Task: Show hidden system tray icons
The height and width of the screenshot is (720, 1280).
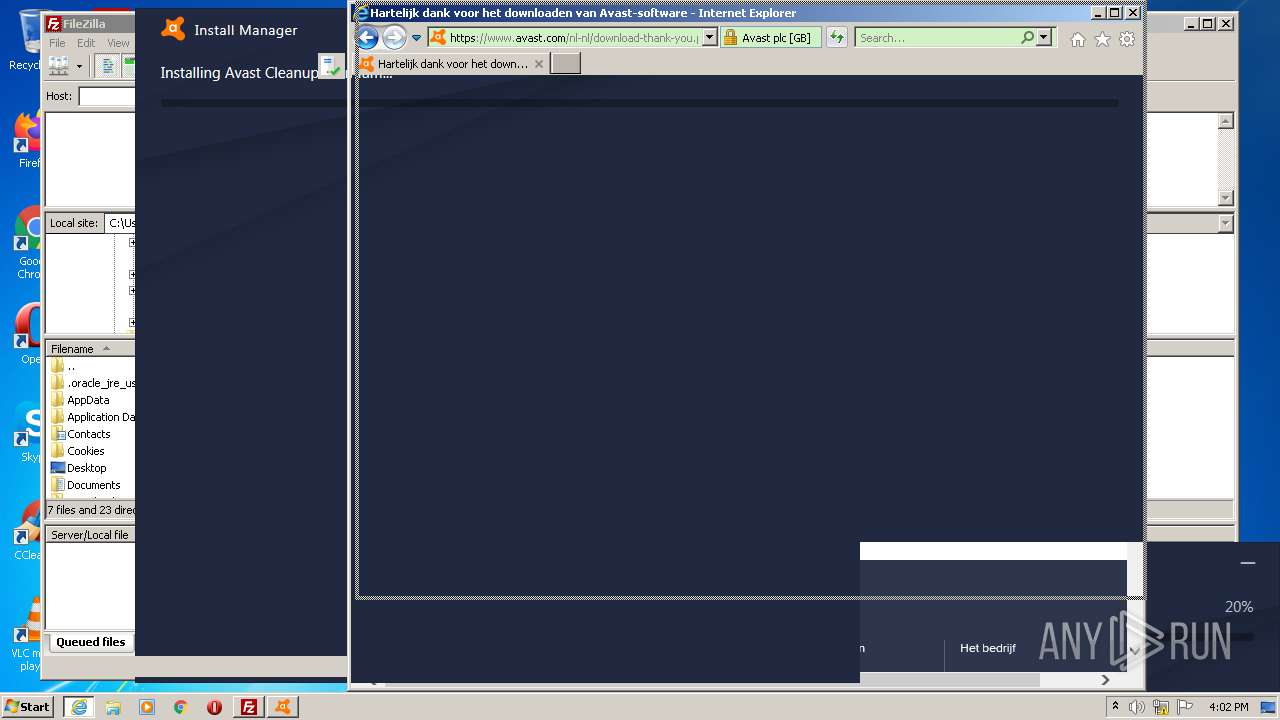Action: pyautogui.click(x=1116, y=707)
